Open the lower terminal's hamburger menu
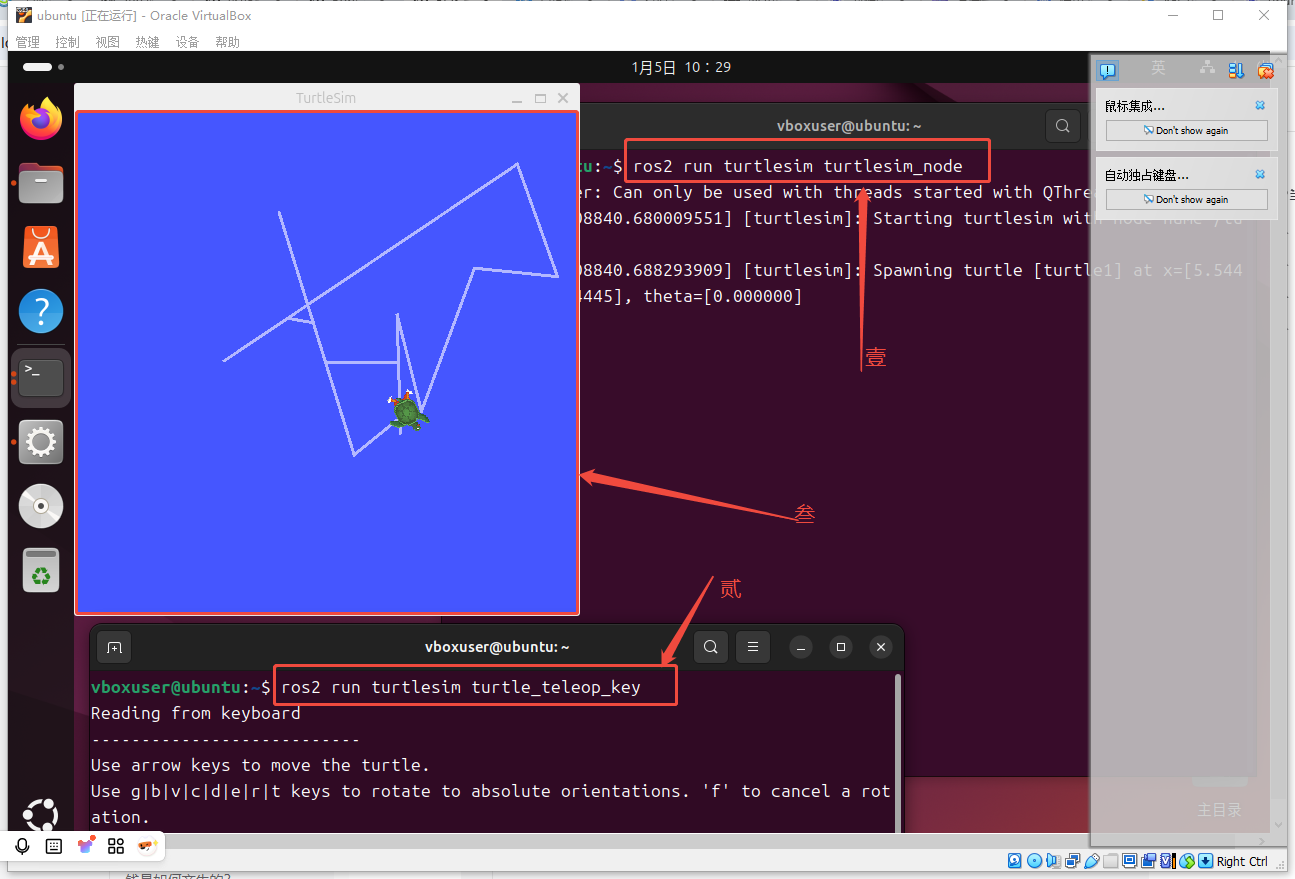Image resolution: width=1295 pixels, height=879 pixels. (x=753, y=647)
